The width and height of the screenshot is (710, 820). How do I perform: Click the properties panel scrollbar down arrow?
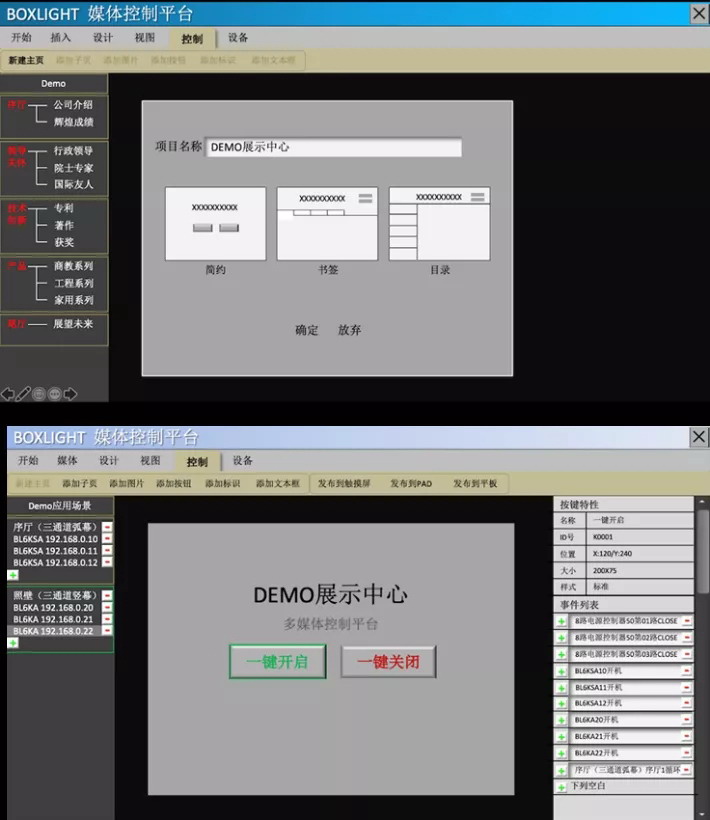702,812
